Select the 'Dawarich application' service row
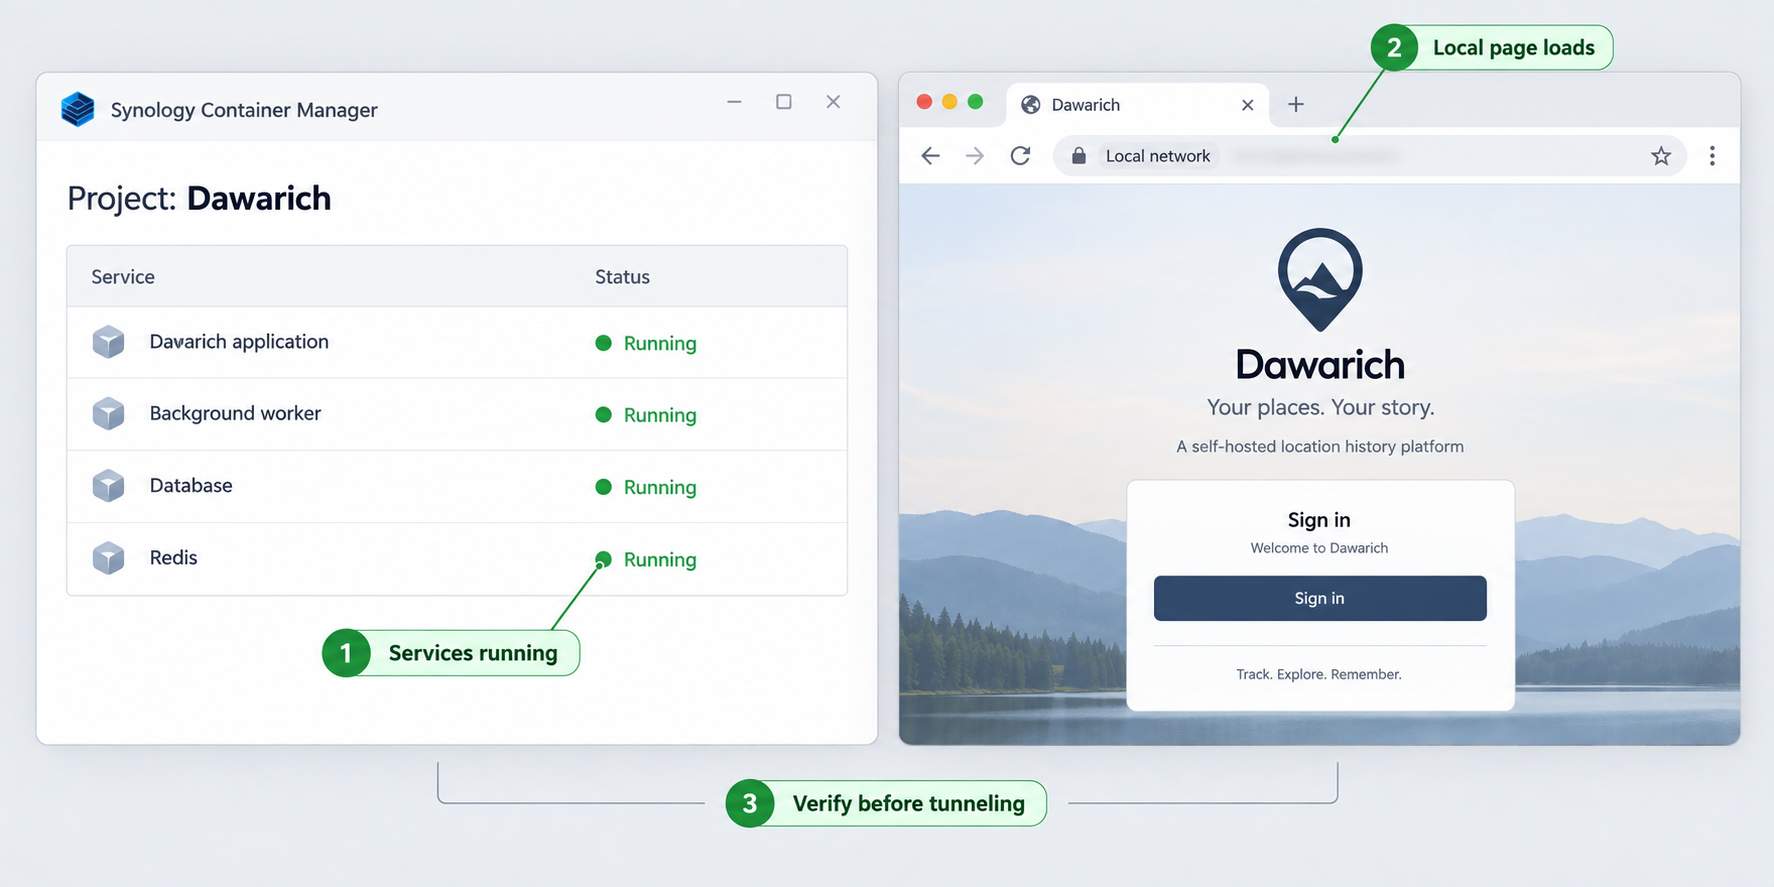This screenshot has height=887, width=1774. pos(457,342)
